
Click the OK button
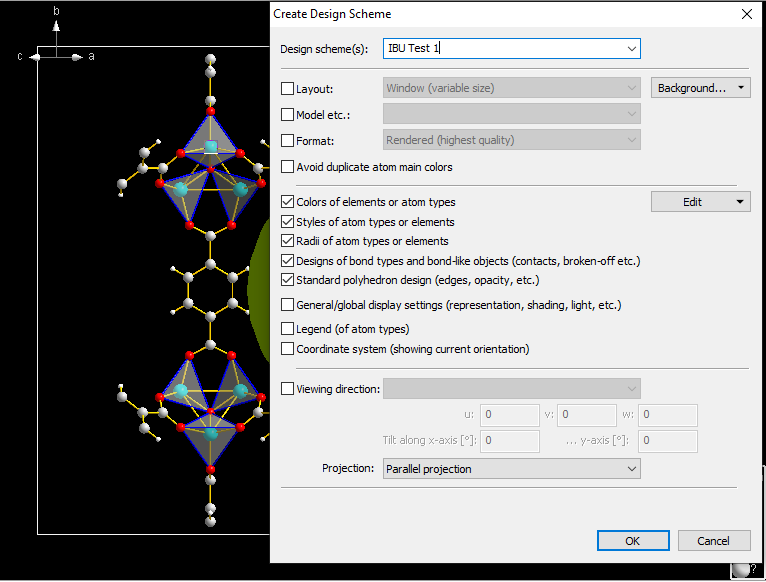(x=633, y=541)
